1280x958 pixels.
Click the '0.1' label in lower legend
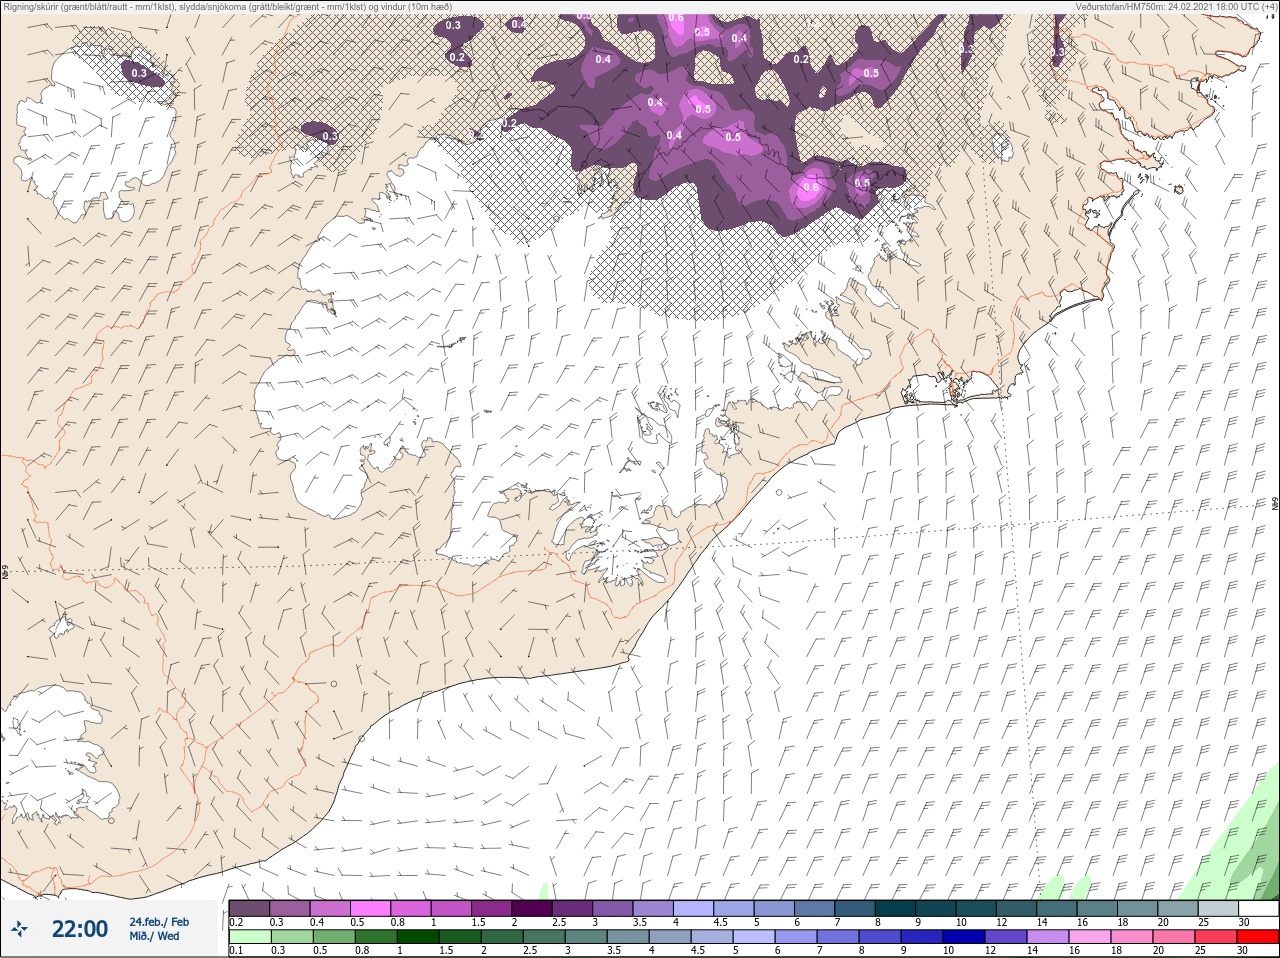(236, 951)
